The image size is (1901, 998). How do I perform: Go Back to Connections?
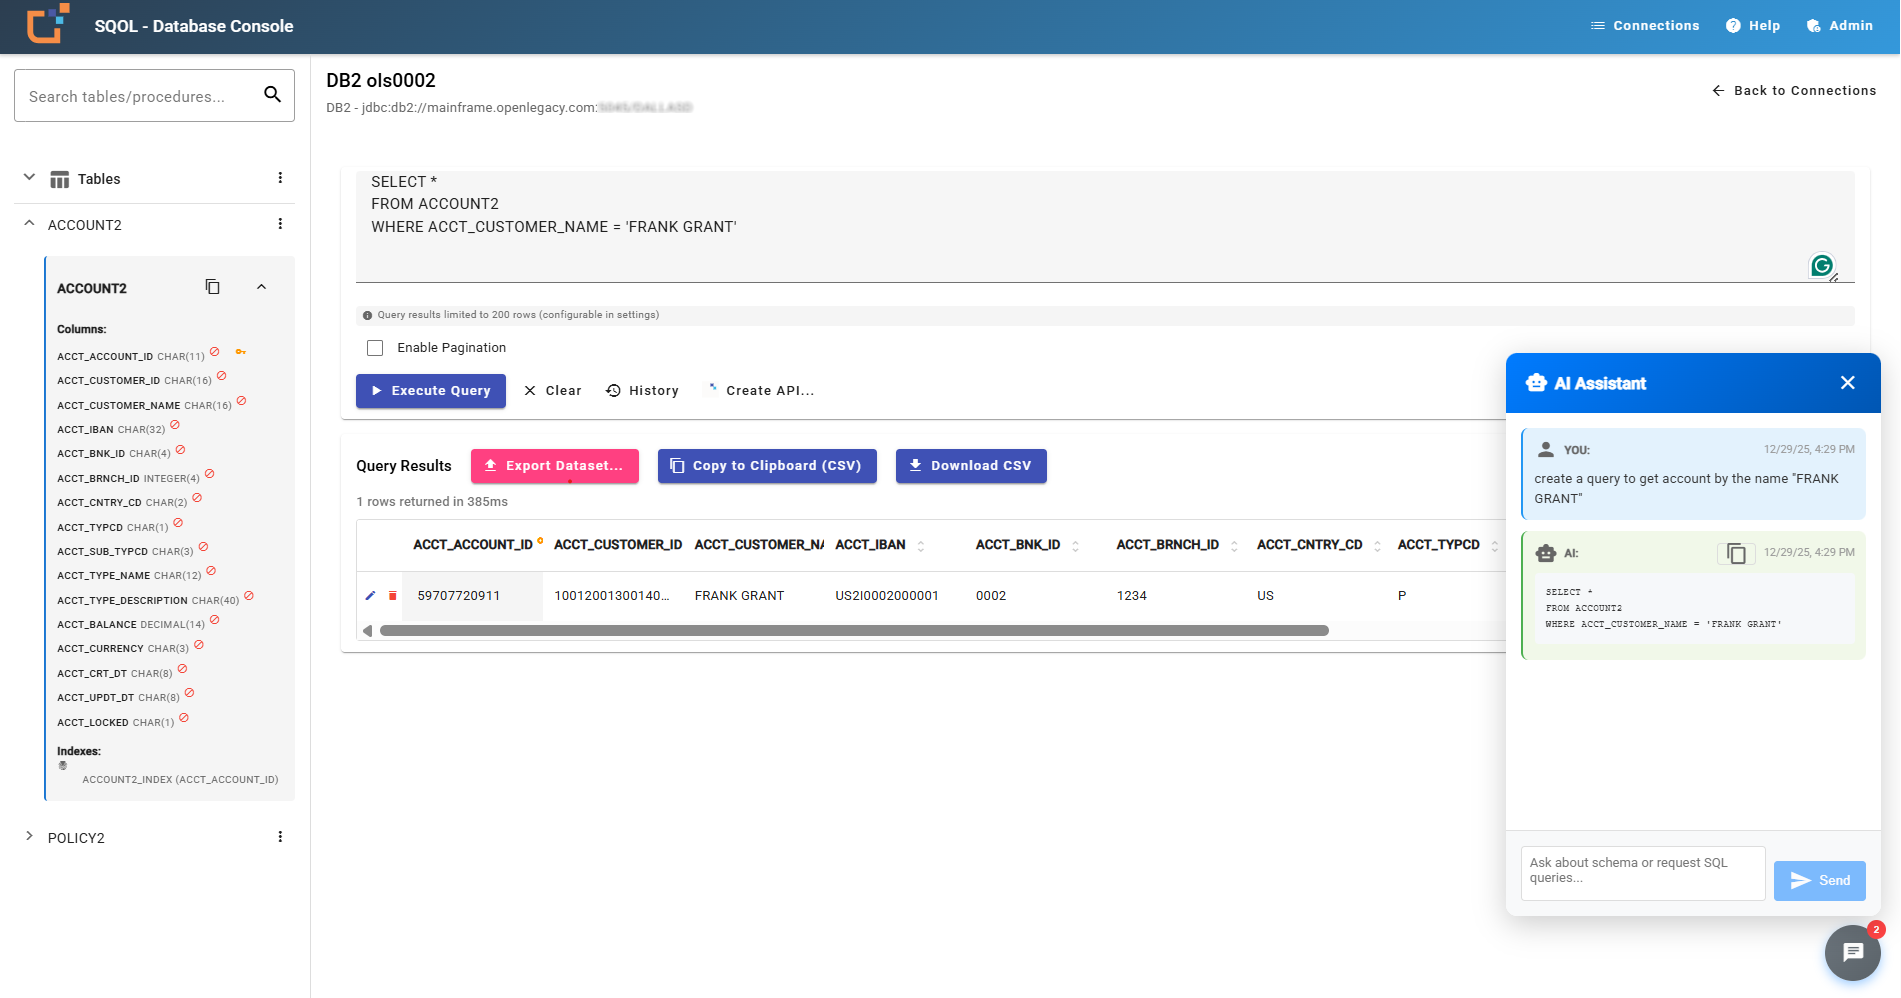click(1793, 90)
